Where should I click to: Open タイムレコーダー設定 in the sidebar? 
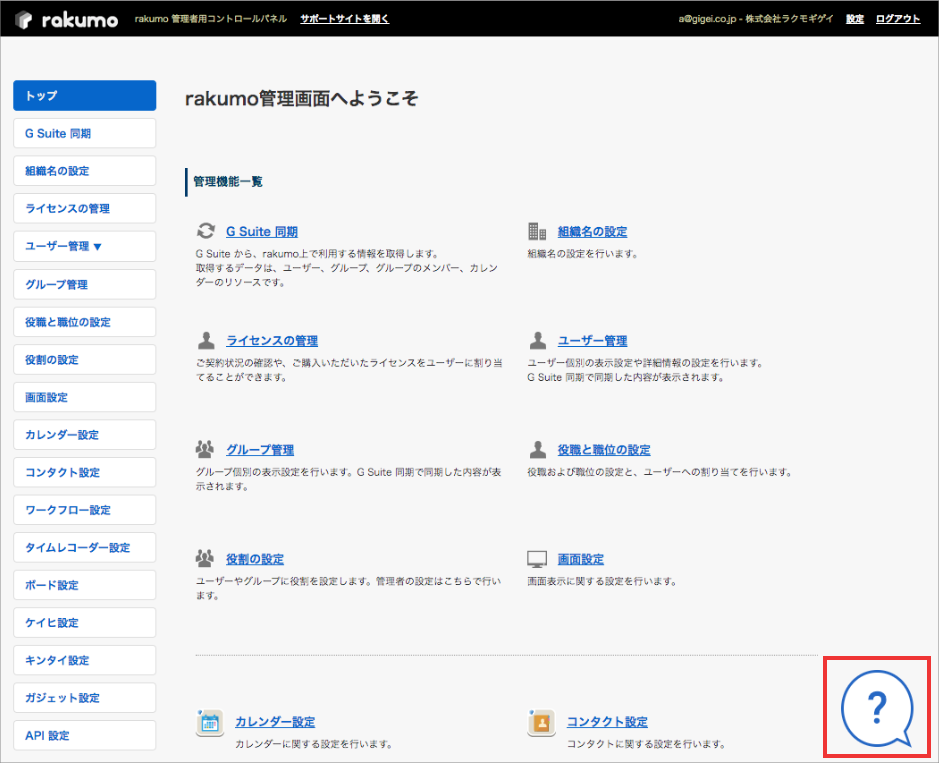tap(84, 547)
